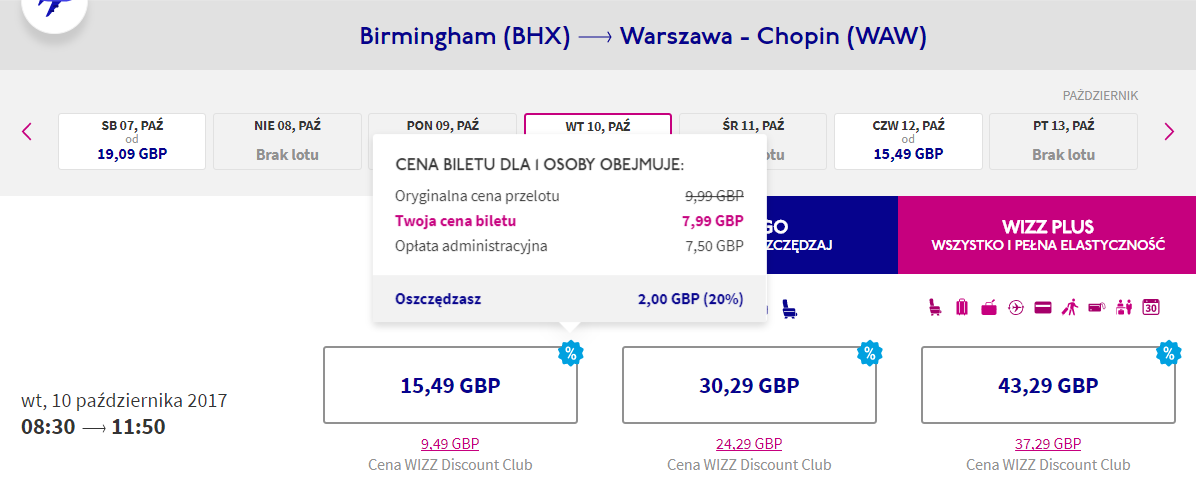Select the SB 07, PAŹ date tab
This screenshot has width=1196, height=480.
pos(132,141)
